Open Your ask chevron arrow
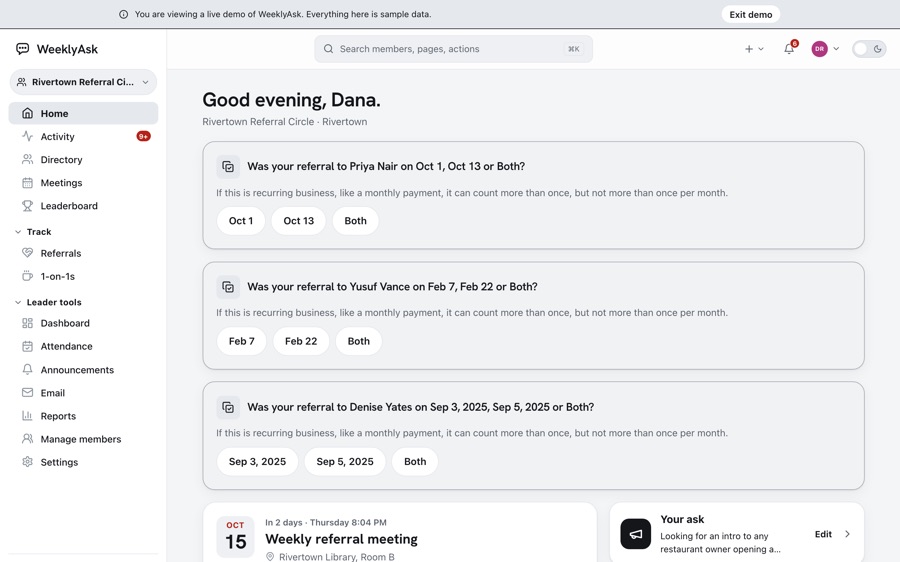The width and height of the screenshot is (900, 562). point(847,534)
